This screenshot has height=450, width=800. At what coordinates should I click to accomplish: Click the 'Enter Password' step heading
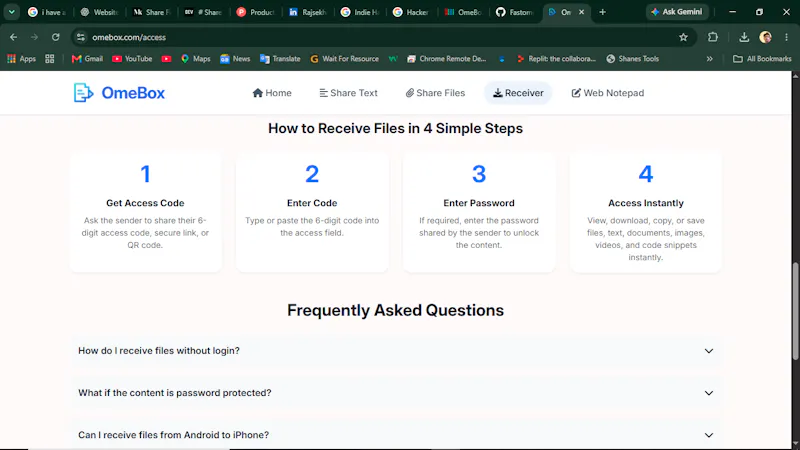(x=479, y=203)
